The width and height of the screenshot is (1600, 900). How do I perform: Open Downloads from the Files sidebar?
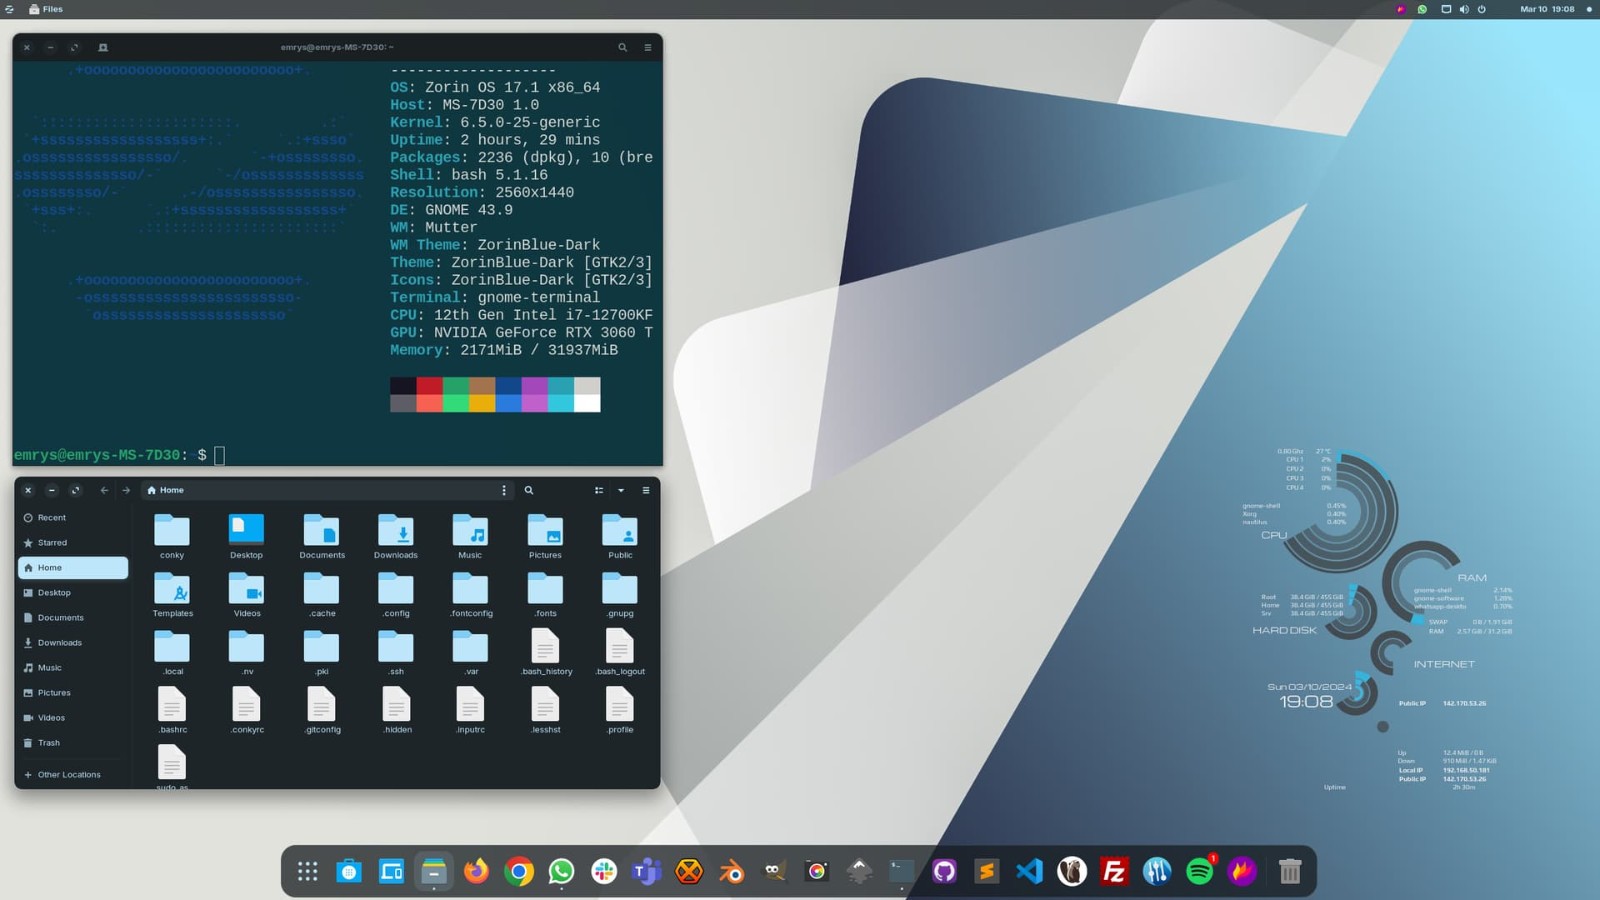pos(73,643)
